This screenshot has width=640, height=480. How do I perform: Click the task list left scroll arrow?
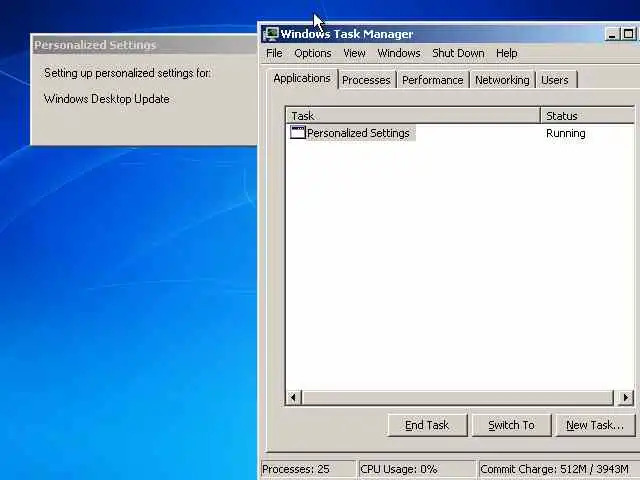point(293,397)
